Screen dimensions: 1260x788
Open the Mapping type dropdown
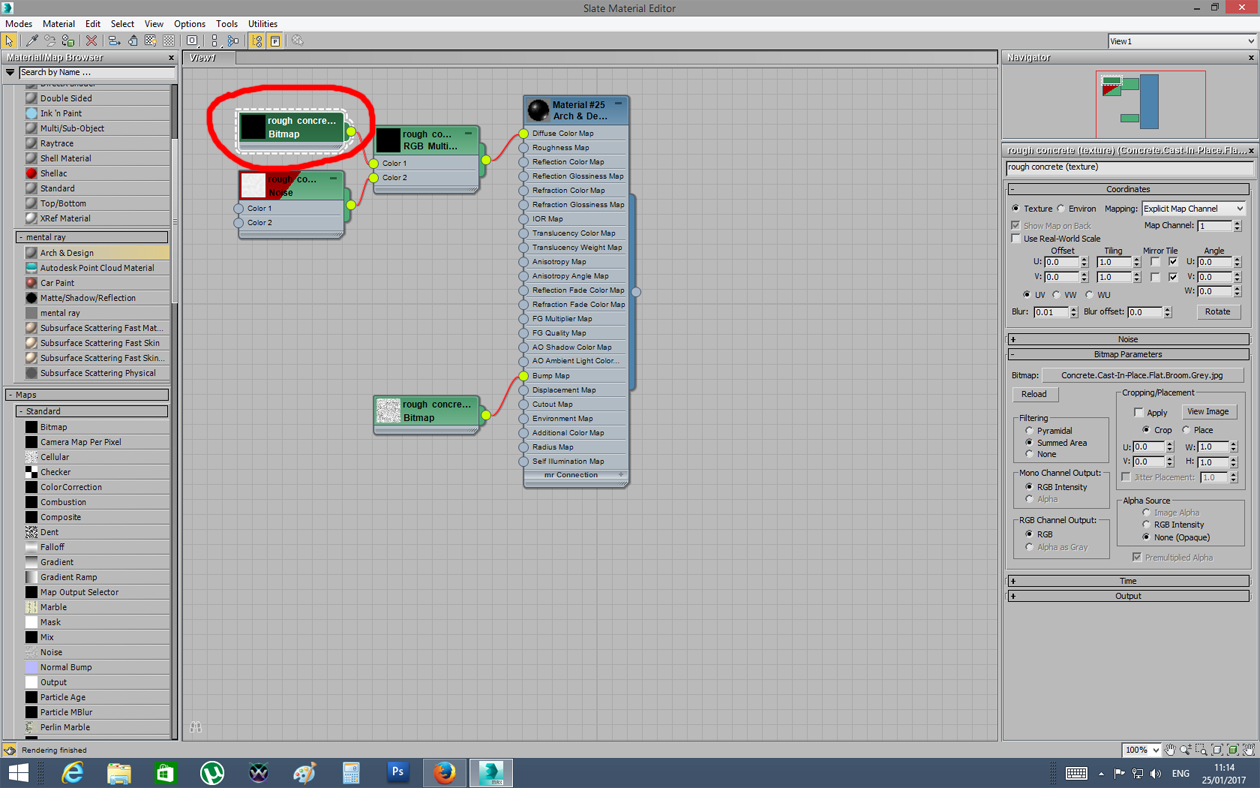(1193, 209)
